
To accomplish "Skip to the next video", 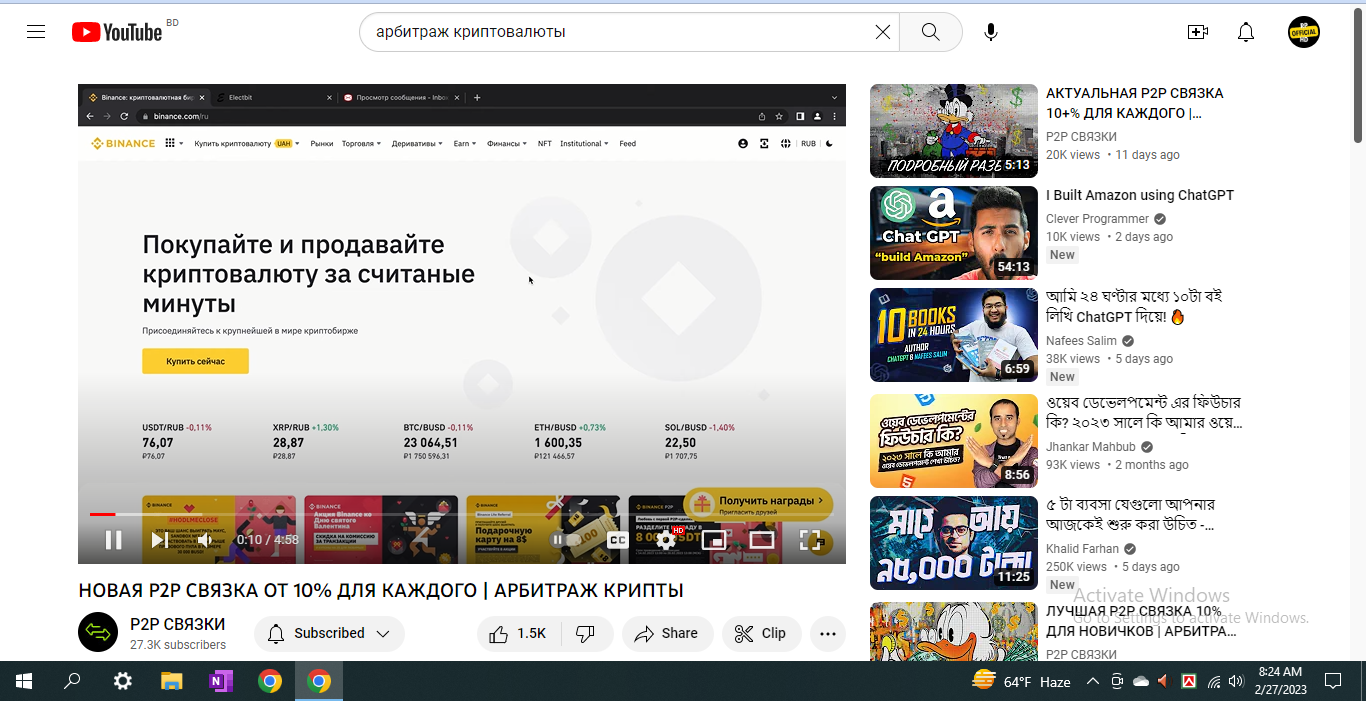I will coord(159,540).
